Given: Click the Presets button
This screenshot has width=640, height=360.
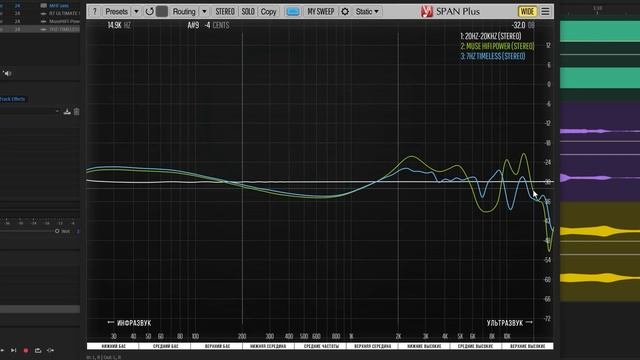Looking at the screenshot, I should click(x=116, y=11).
